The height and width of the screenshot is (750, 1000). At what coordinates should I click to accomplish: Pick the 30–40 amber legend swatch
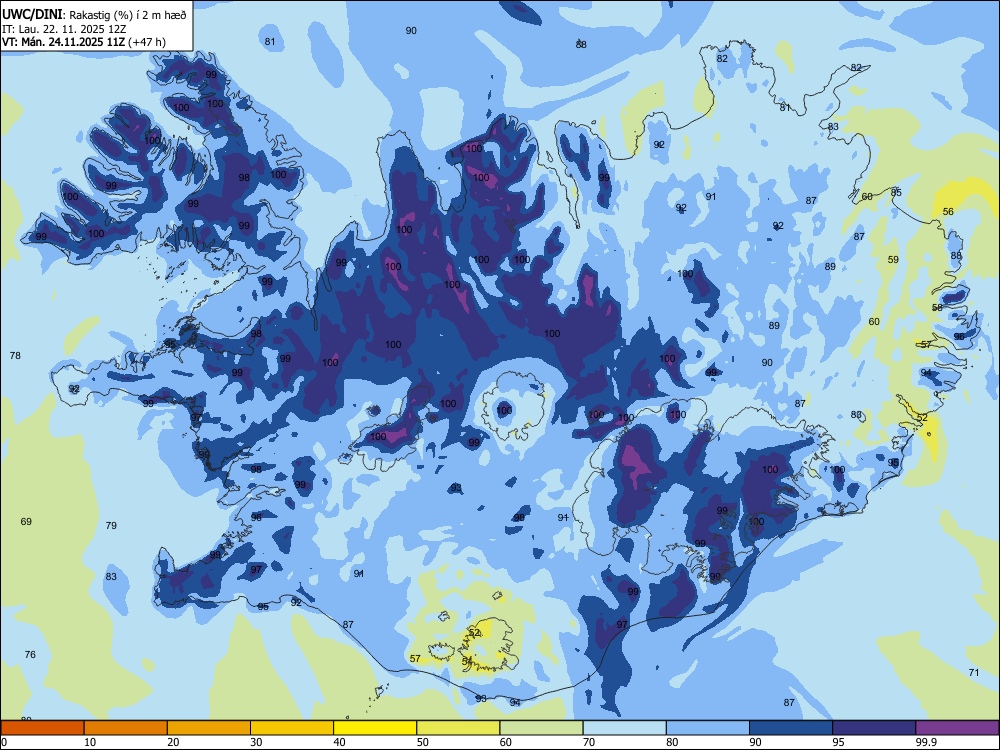coord(292,728)
